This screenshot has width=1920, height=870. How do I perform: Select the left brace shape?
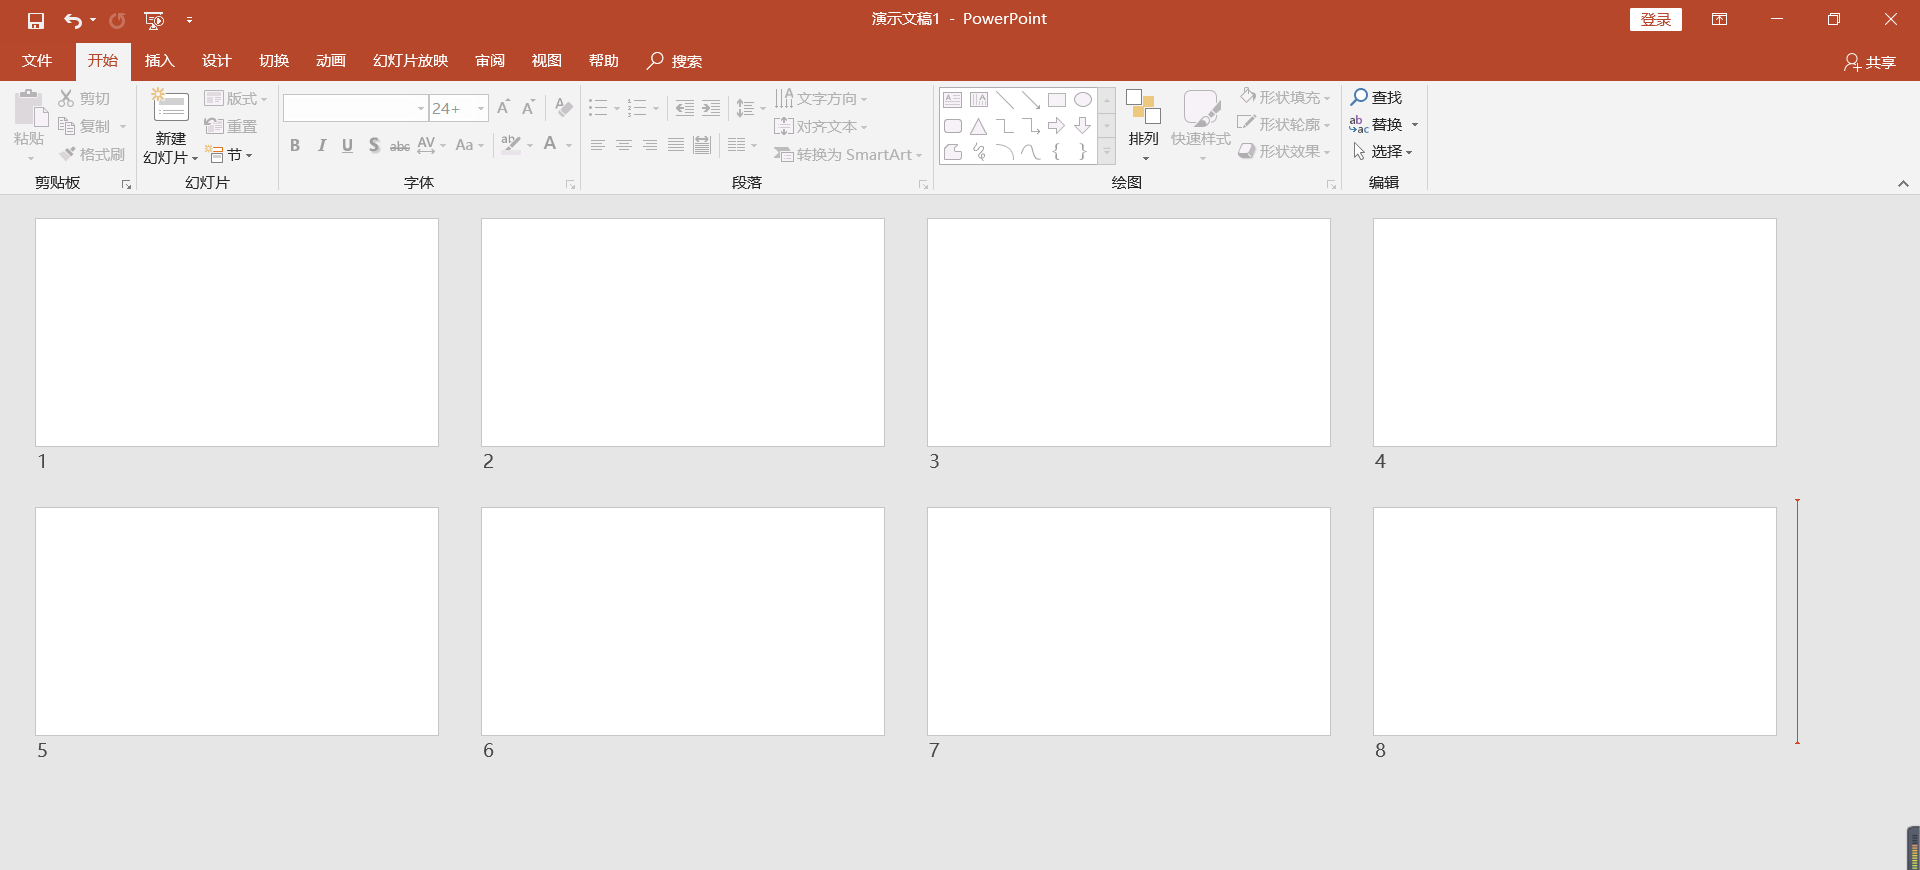tap(1057, 152)
